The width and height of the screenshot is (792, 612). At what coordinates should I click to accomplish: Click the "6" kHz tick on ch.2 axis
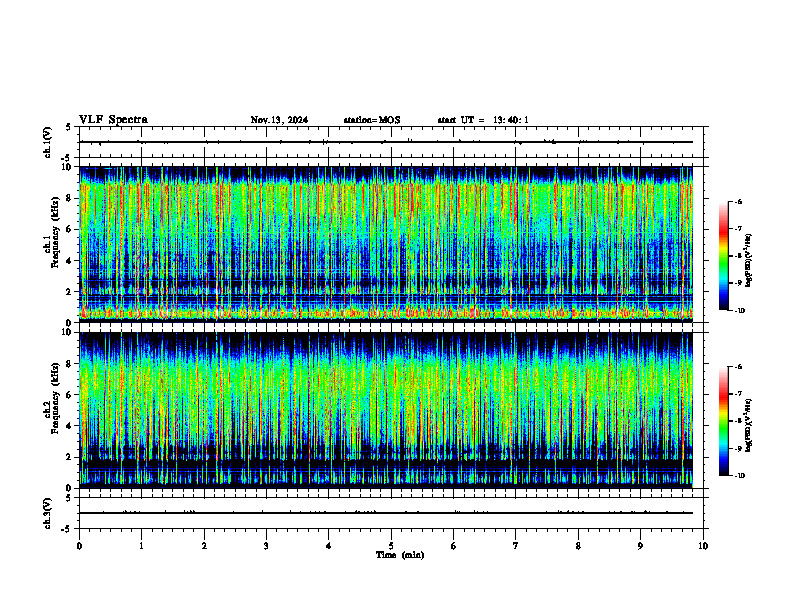click(x=71, y=395)
